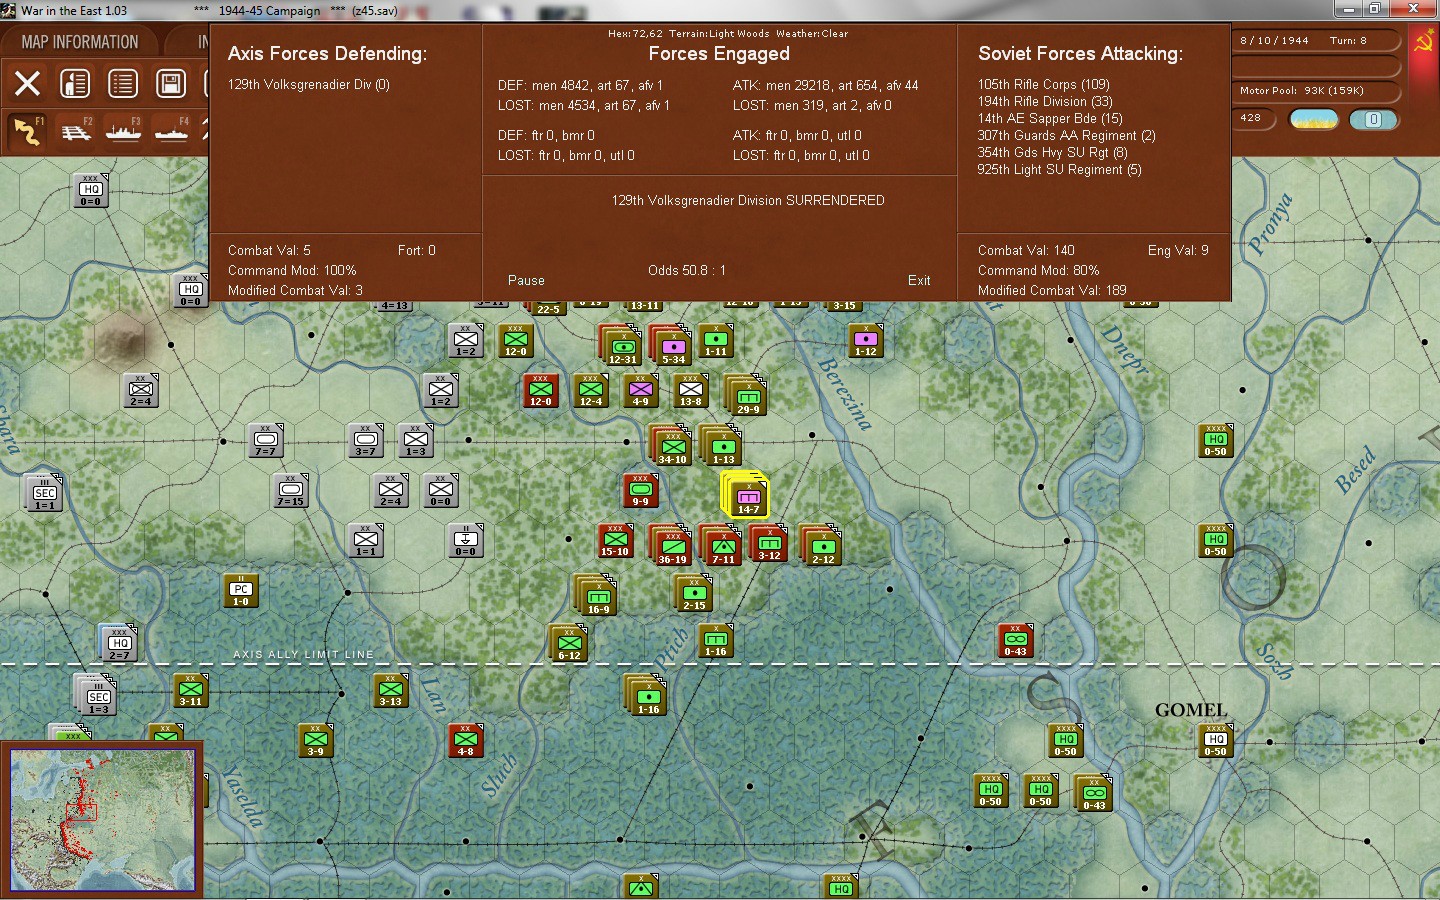Select the red 4-8 infantry counter
This screenshot has width=1440, height=900.
click(466, 741)
